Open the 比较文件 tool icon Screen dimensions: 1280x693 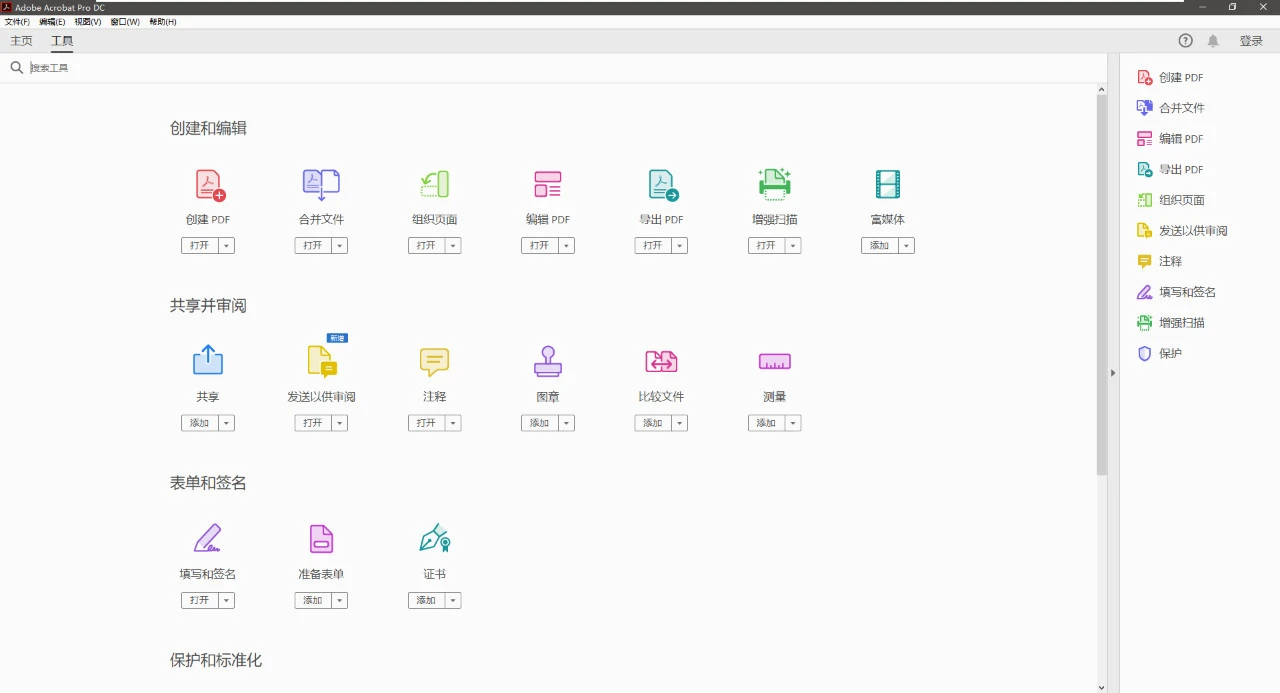pos(661,362)
